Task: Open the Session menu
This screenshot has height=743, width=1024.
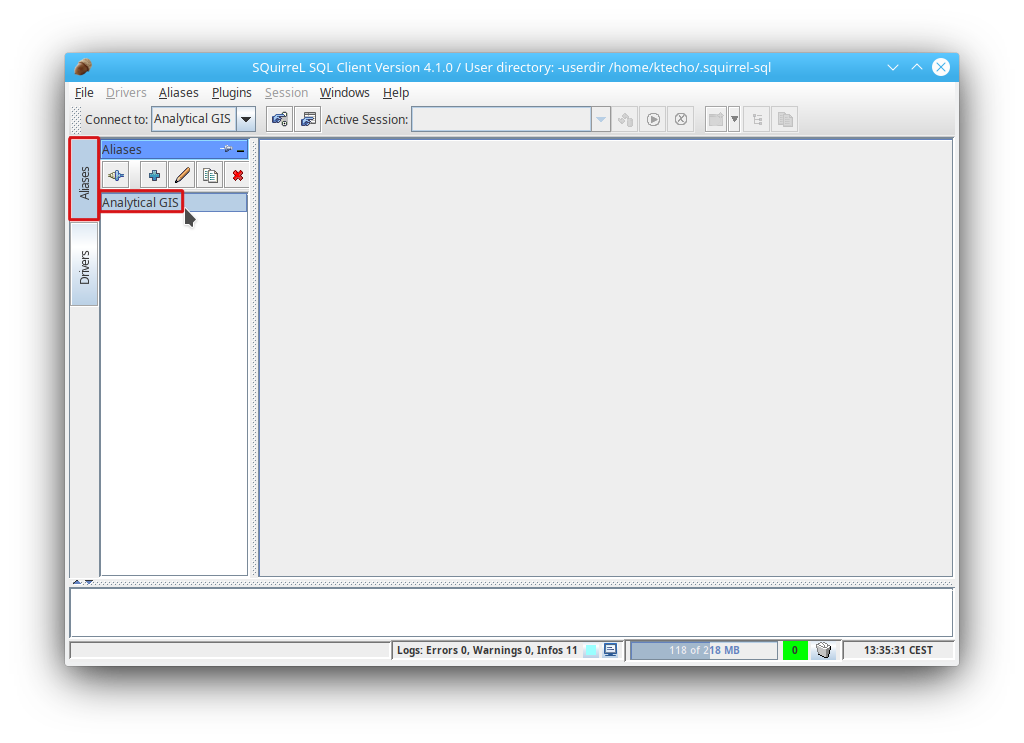Action: 286,93
